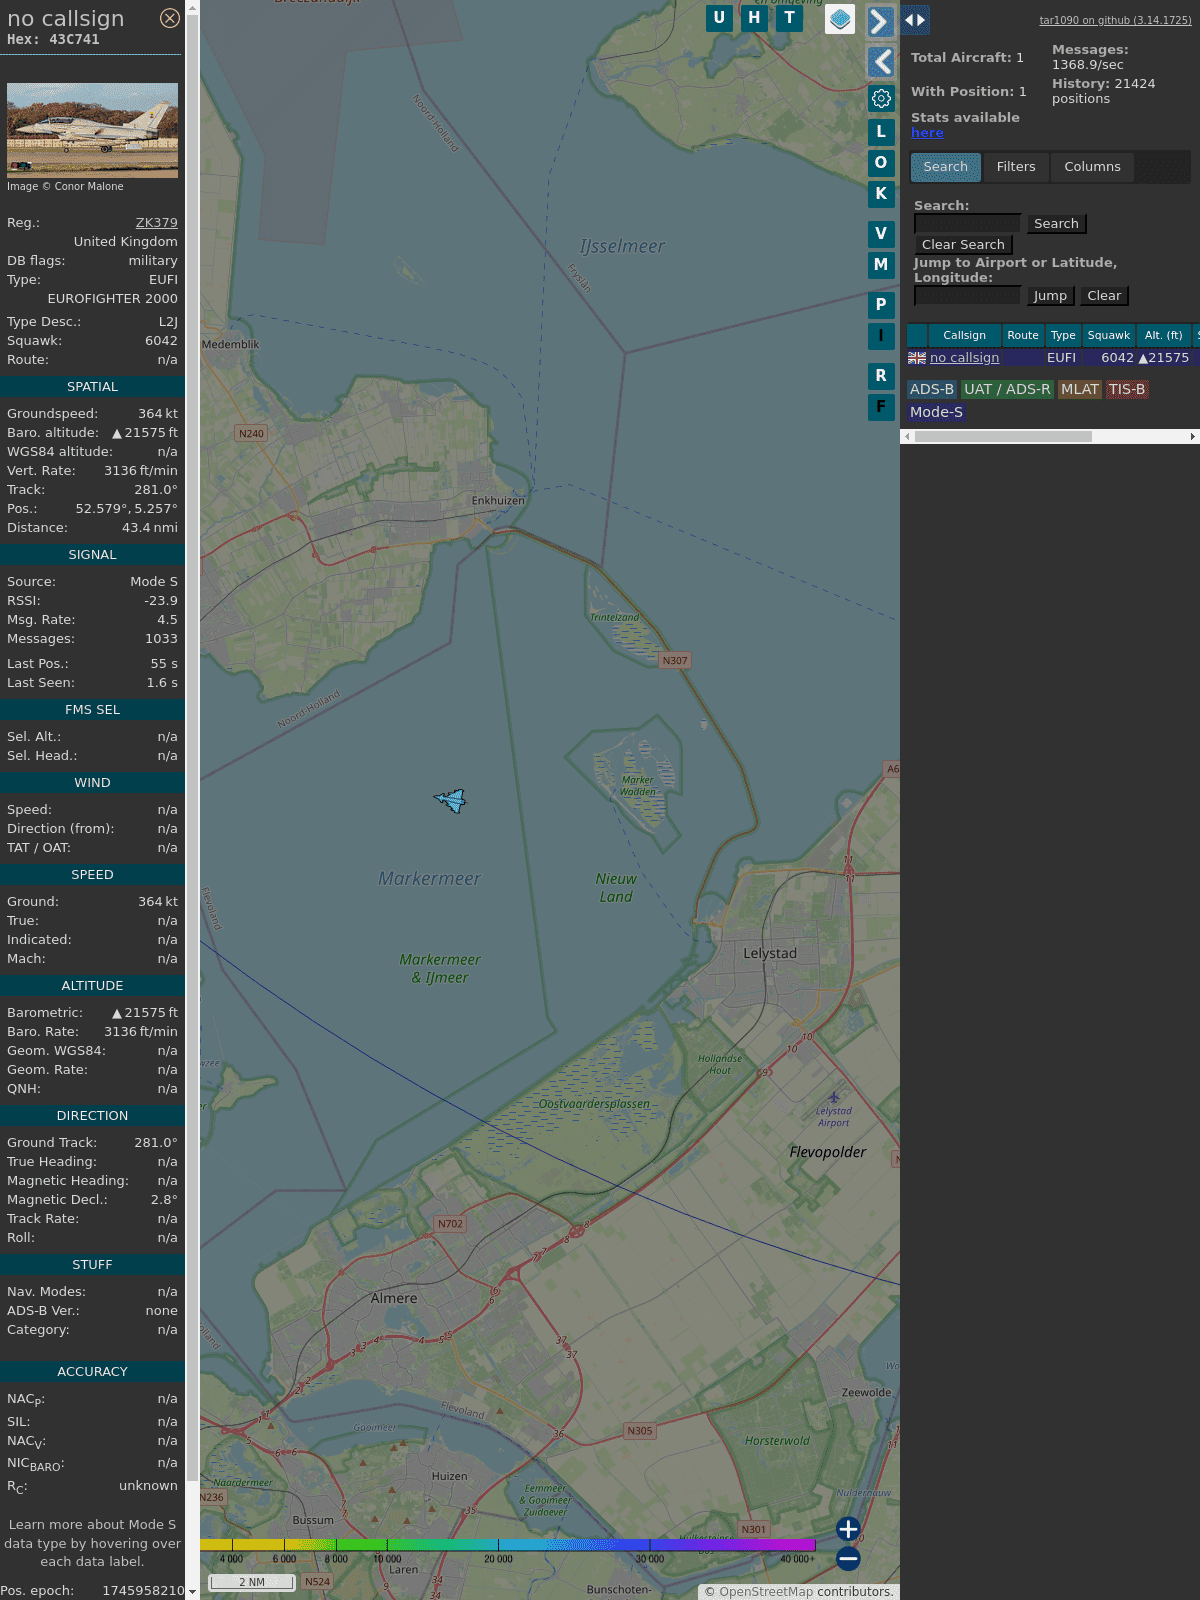
Task: Click the double-arrow sidebar toggle
Action: click(x=915, y=19)
